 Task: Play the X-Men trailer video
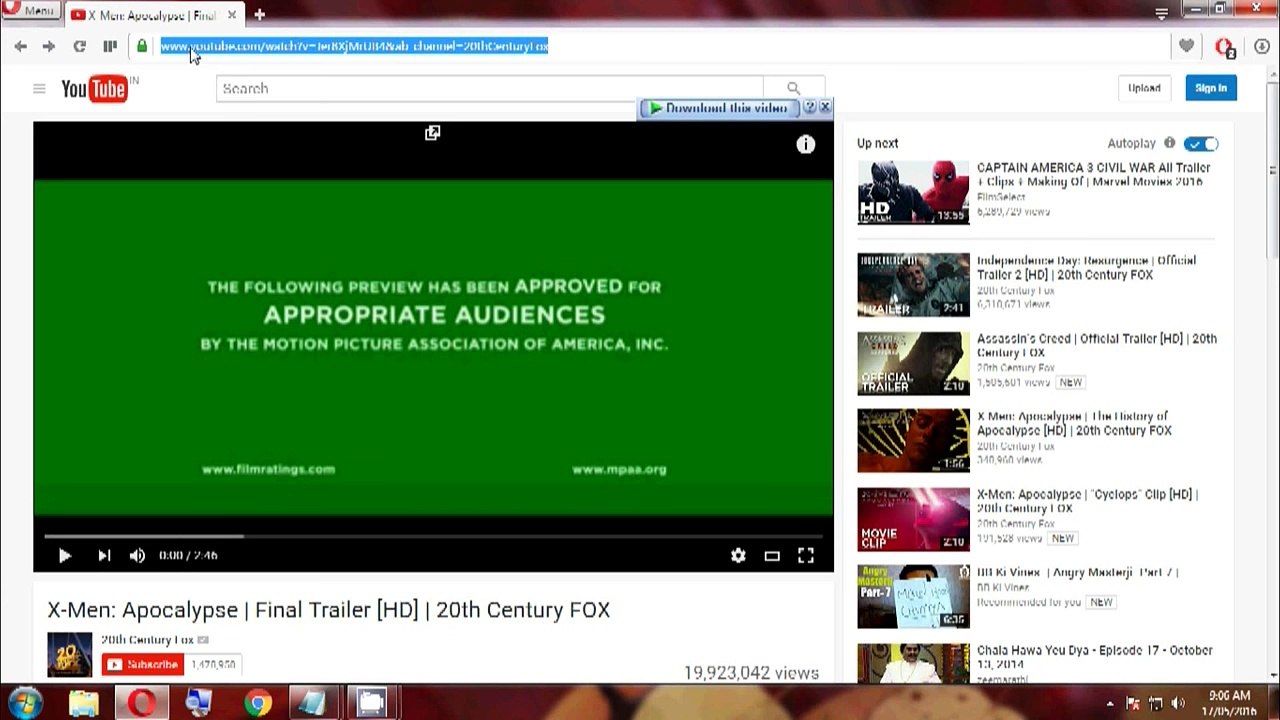[x=64, y=556]
